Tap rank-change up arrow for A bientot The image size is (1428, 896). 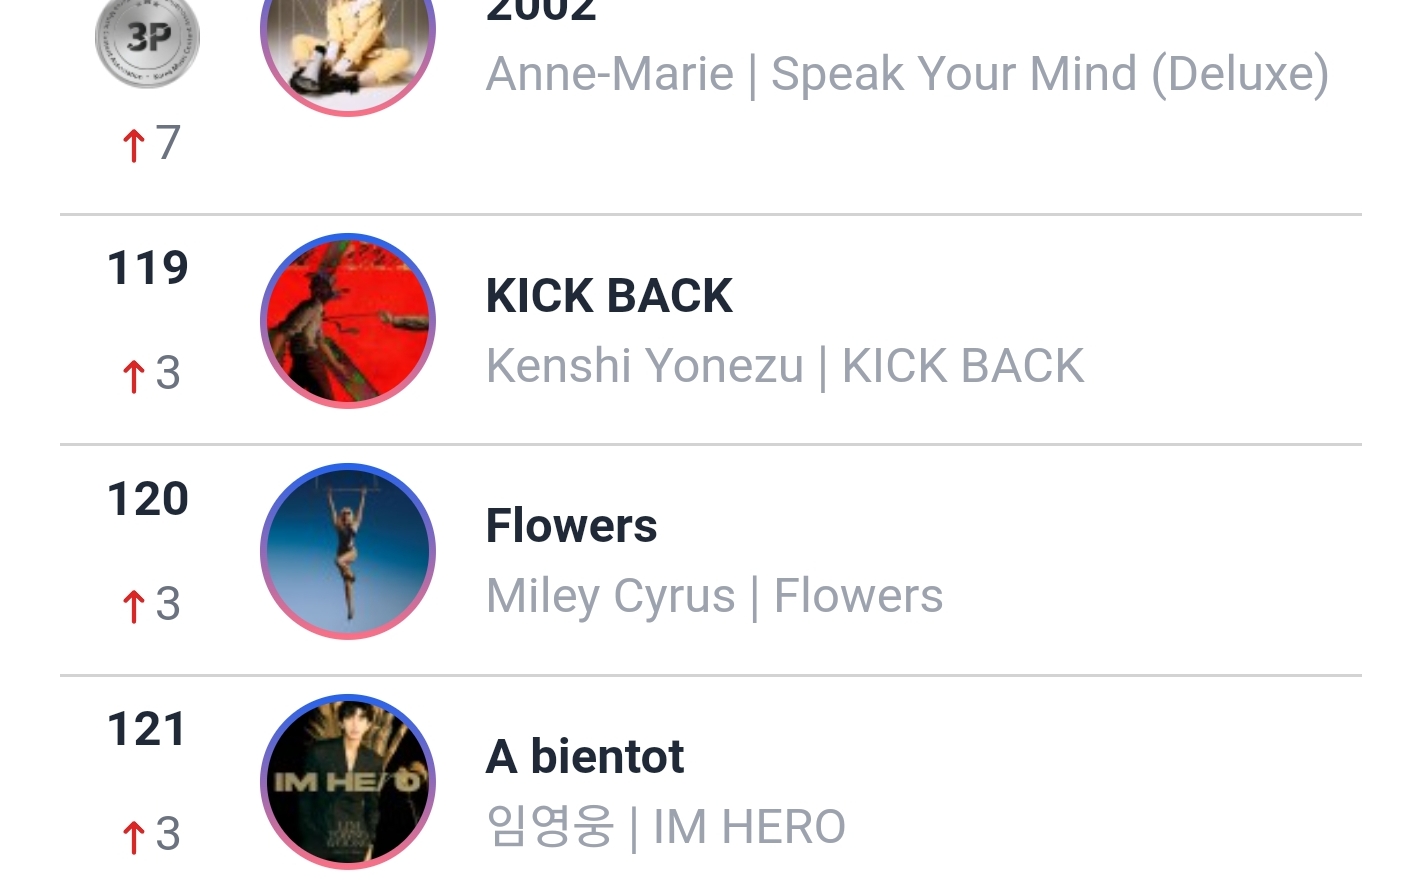[133, 837]
